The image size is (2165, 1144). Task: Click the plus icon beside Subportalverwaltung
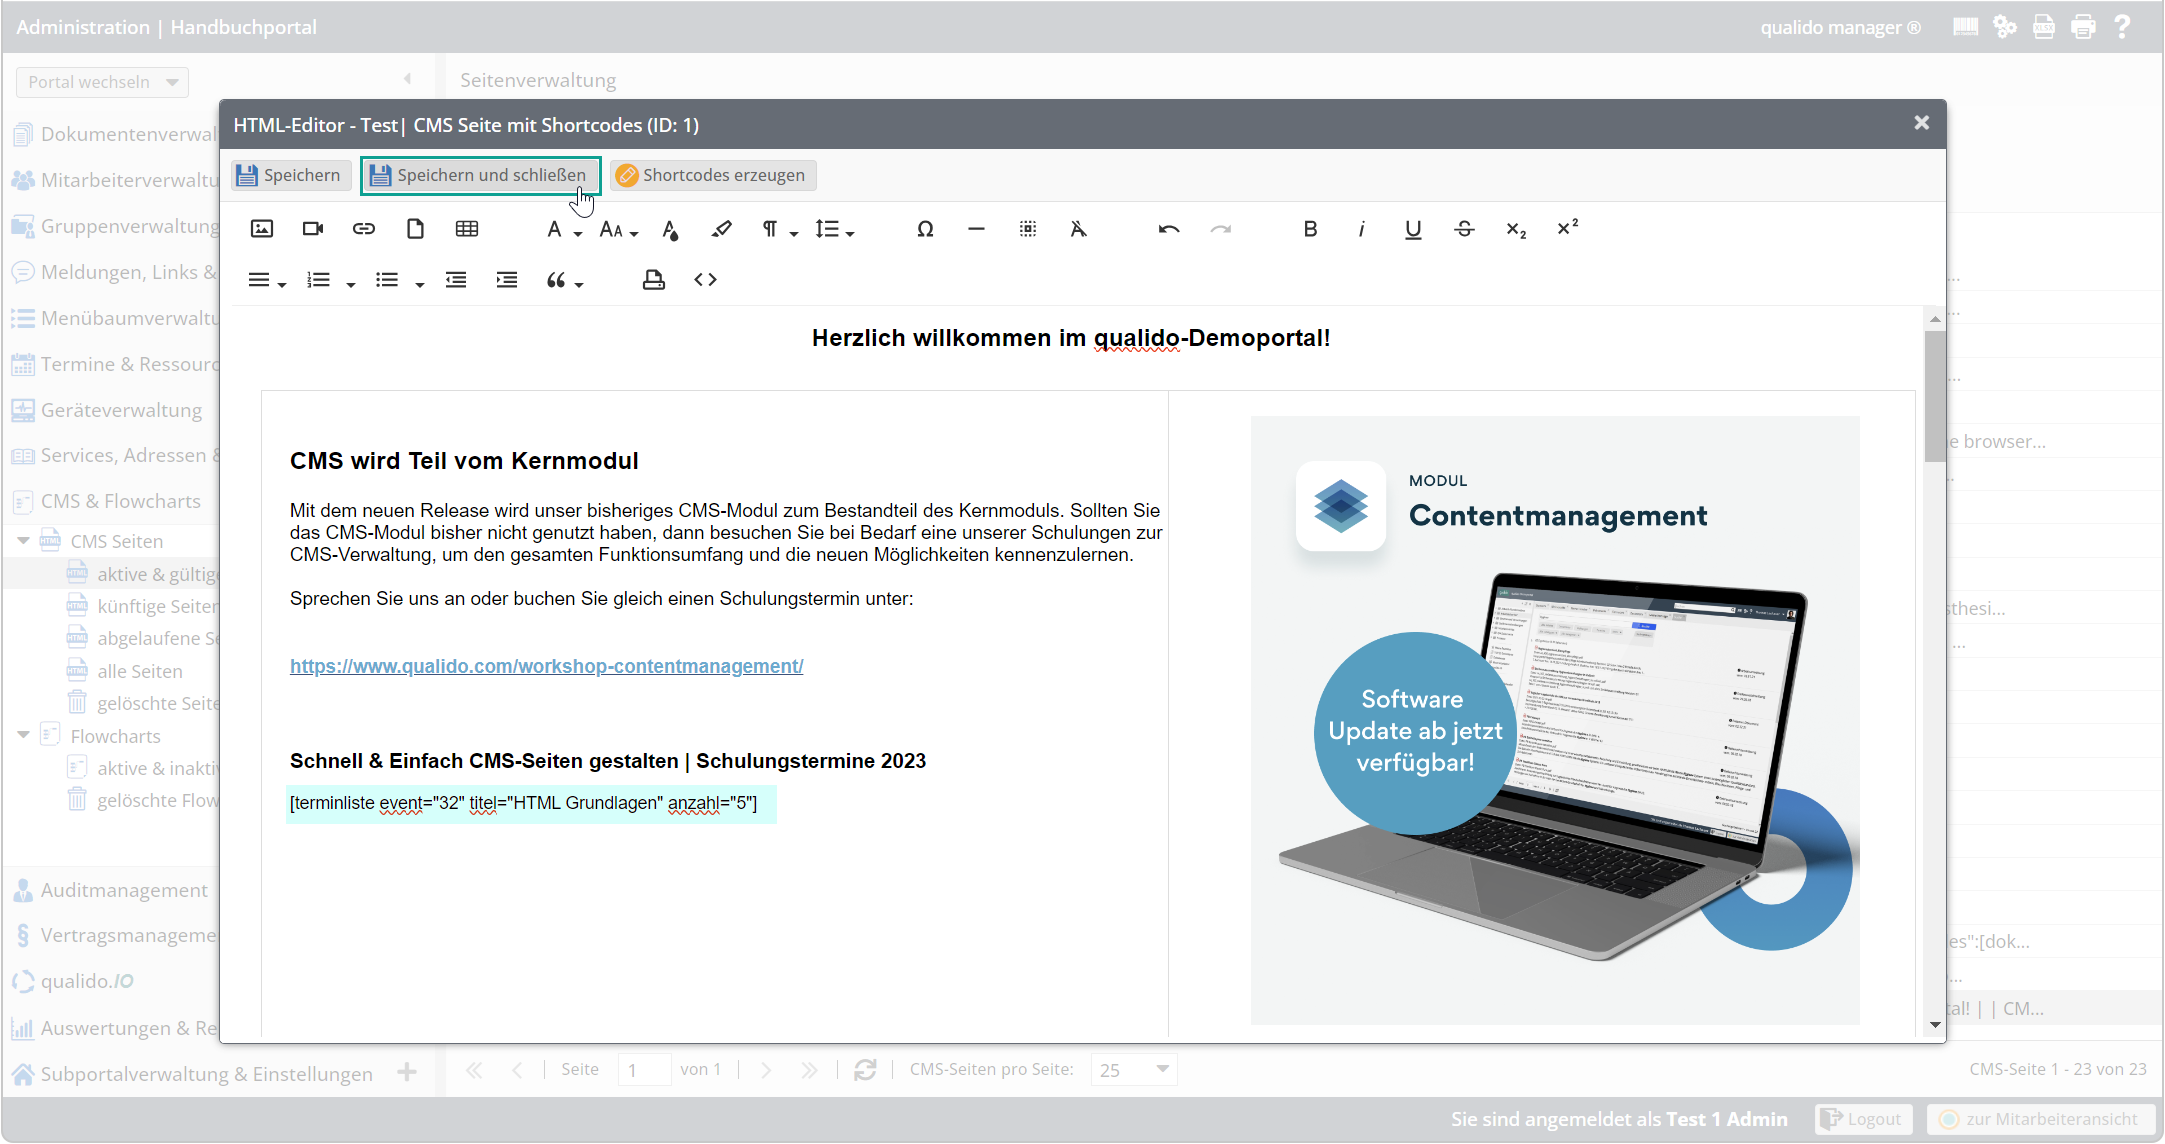[407, 1073]
